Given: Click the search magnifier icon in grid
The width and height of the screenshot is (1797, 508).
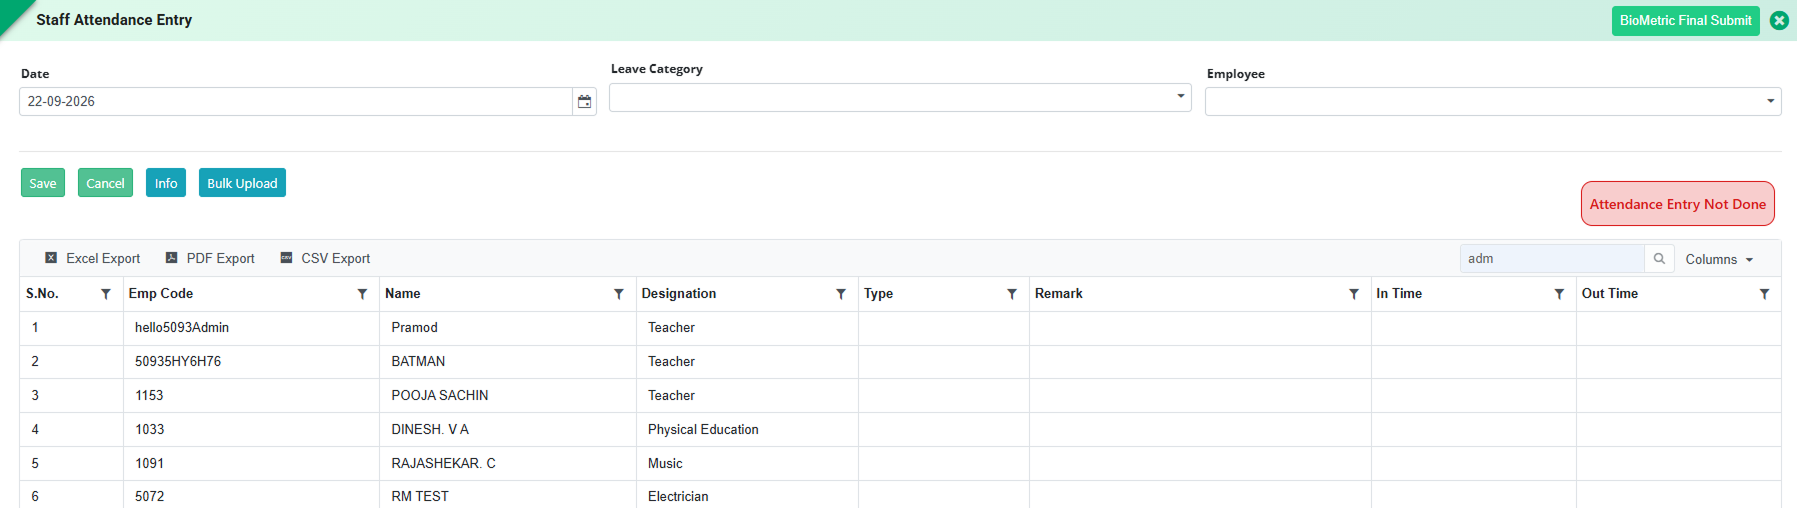Looking at the screenshot, I should (1659, 259).
